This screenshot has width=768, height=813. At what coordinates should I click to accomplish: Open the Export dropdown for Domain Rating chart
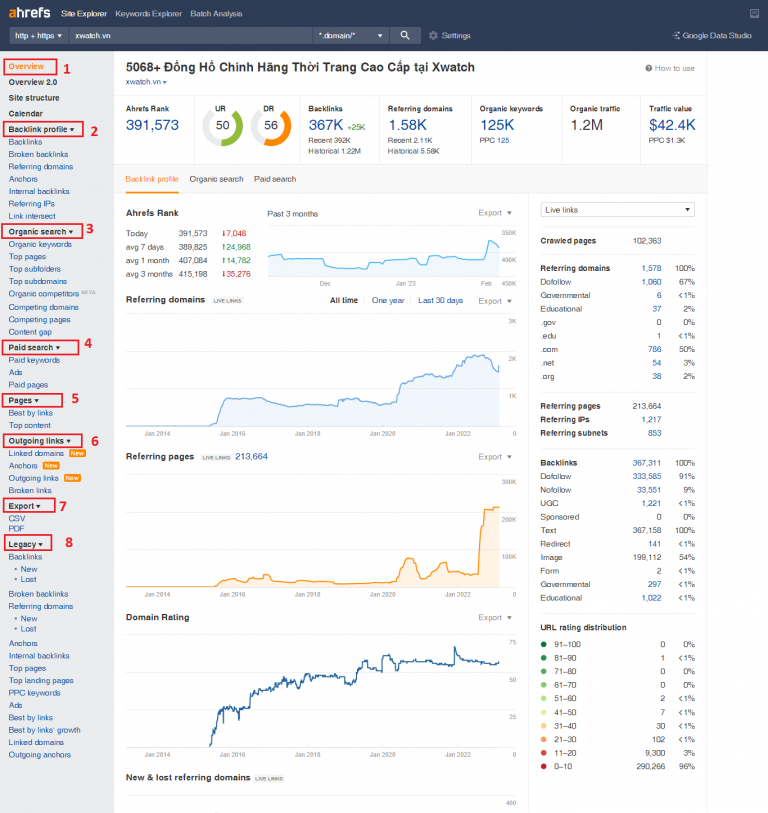(495, 617)
